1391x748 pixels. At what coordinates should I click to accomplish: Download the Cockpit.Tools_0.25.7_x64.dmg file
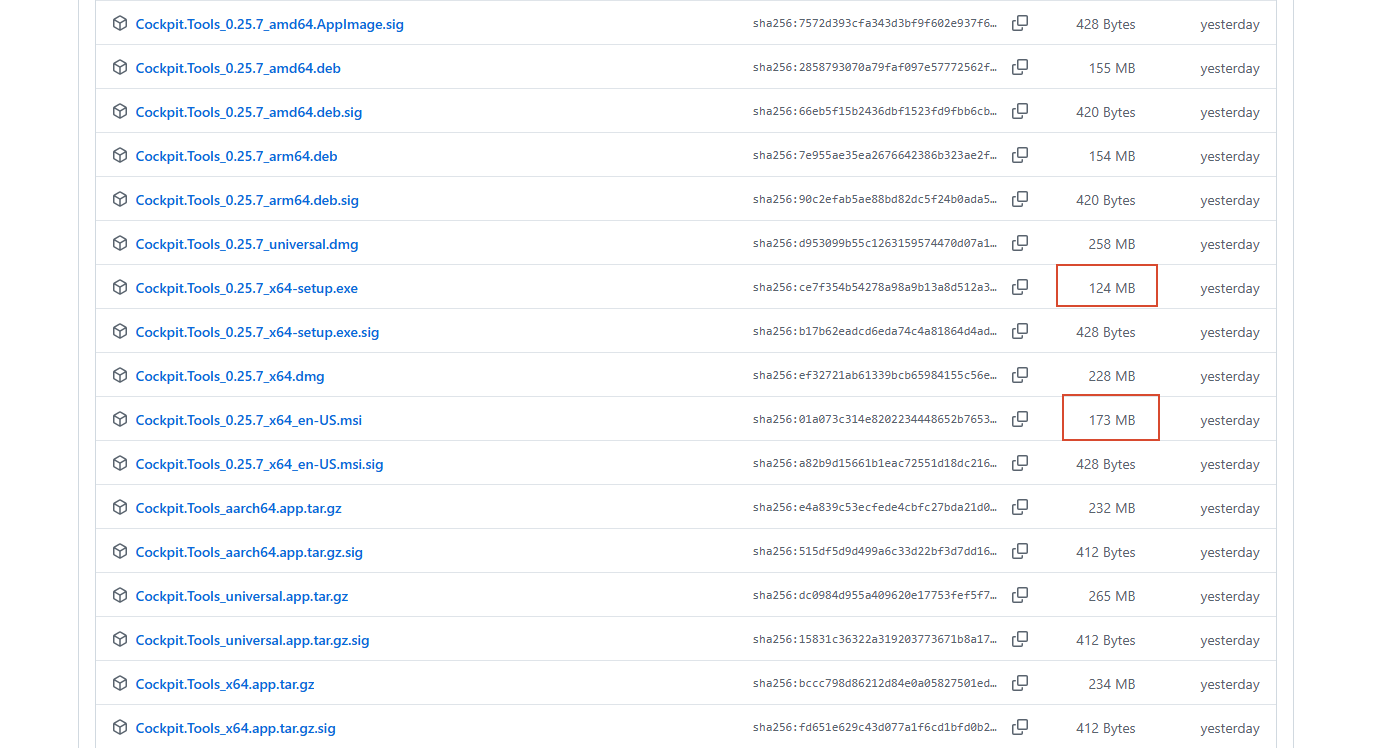pos(230,376)
